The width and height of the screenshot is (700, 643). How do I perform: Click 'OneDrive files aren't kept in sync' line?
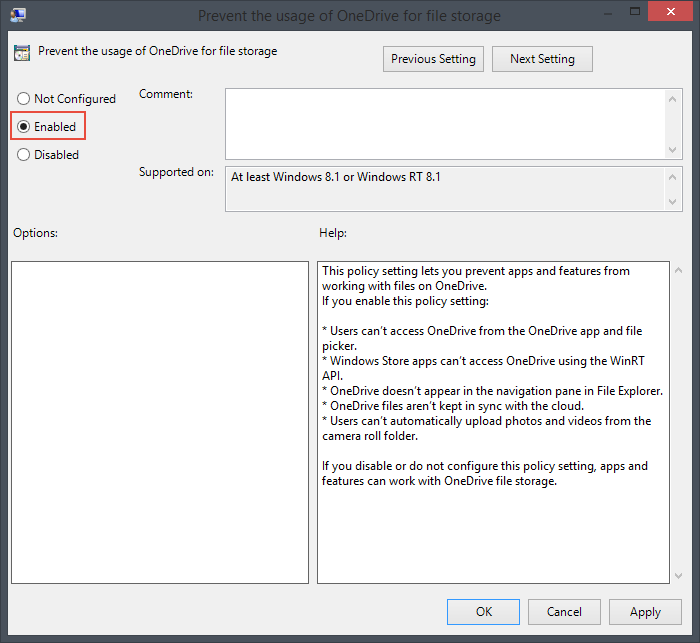(x=453, y=406)
